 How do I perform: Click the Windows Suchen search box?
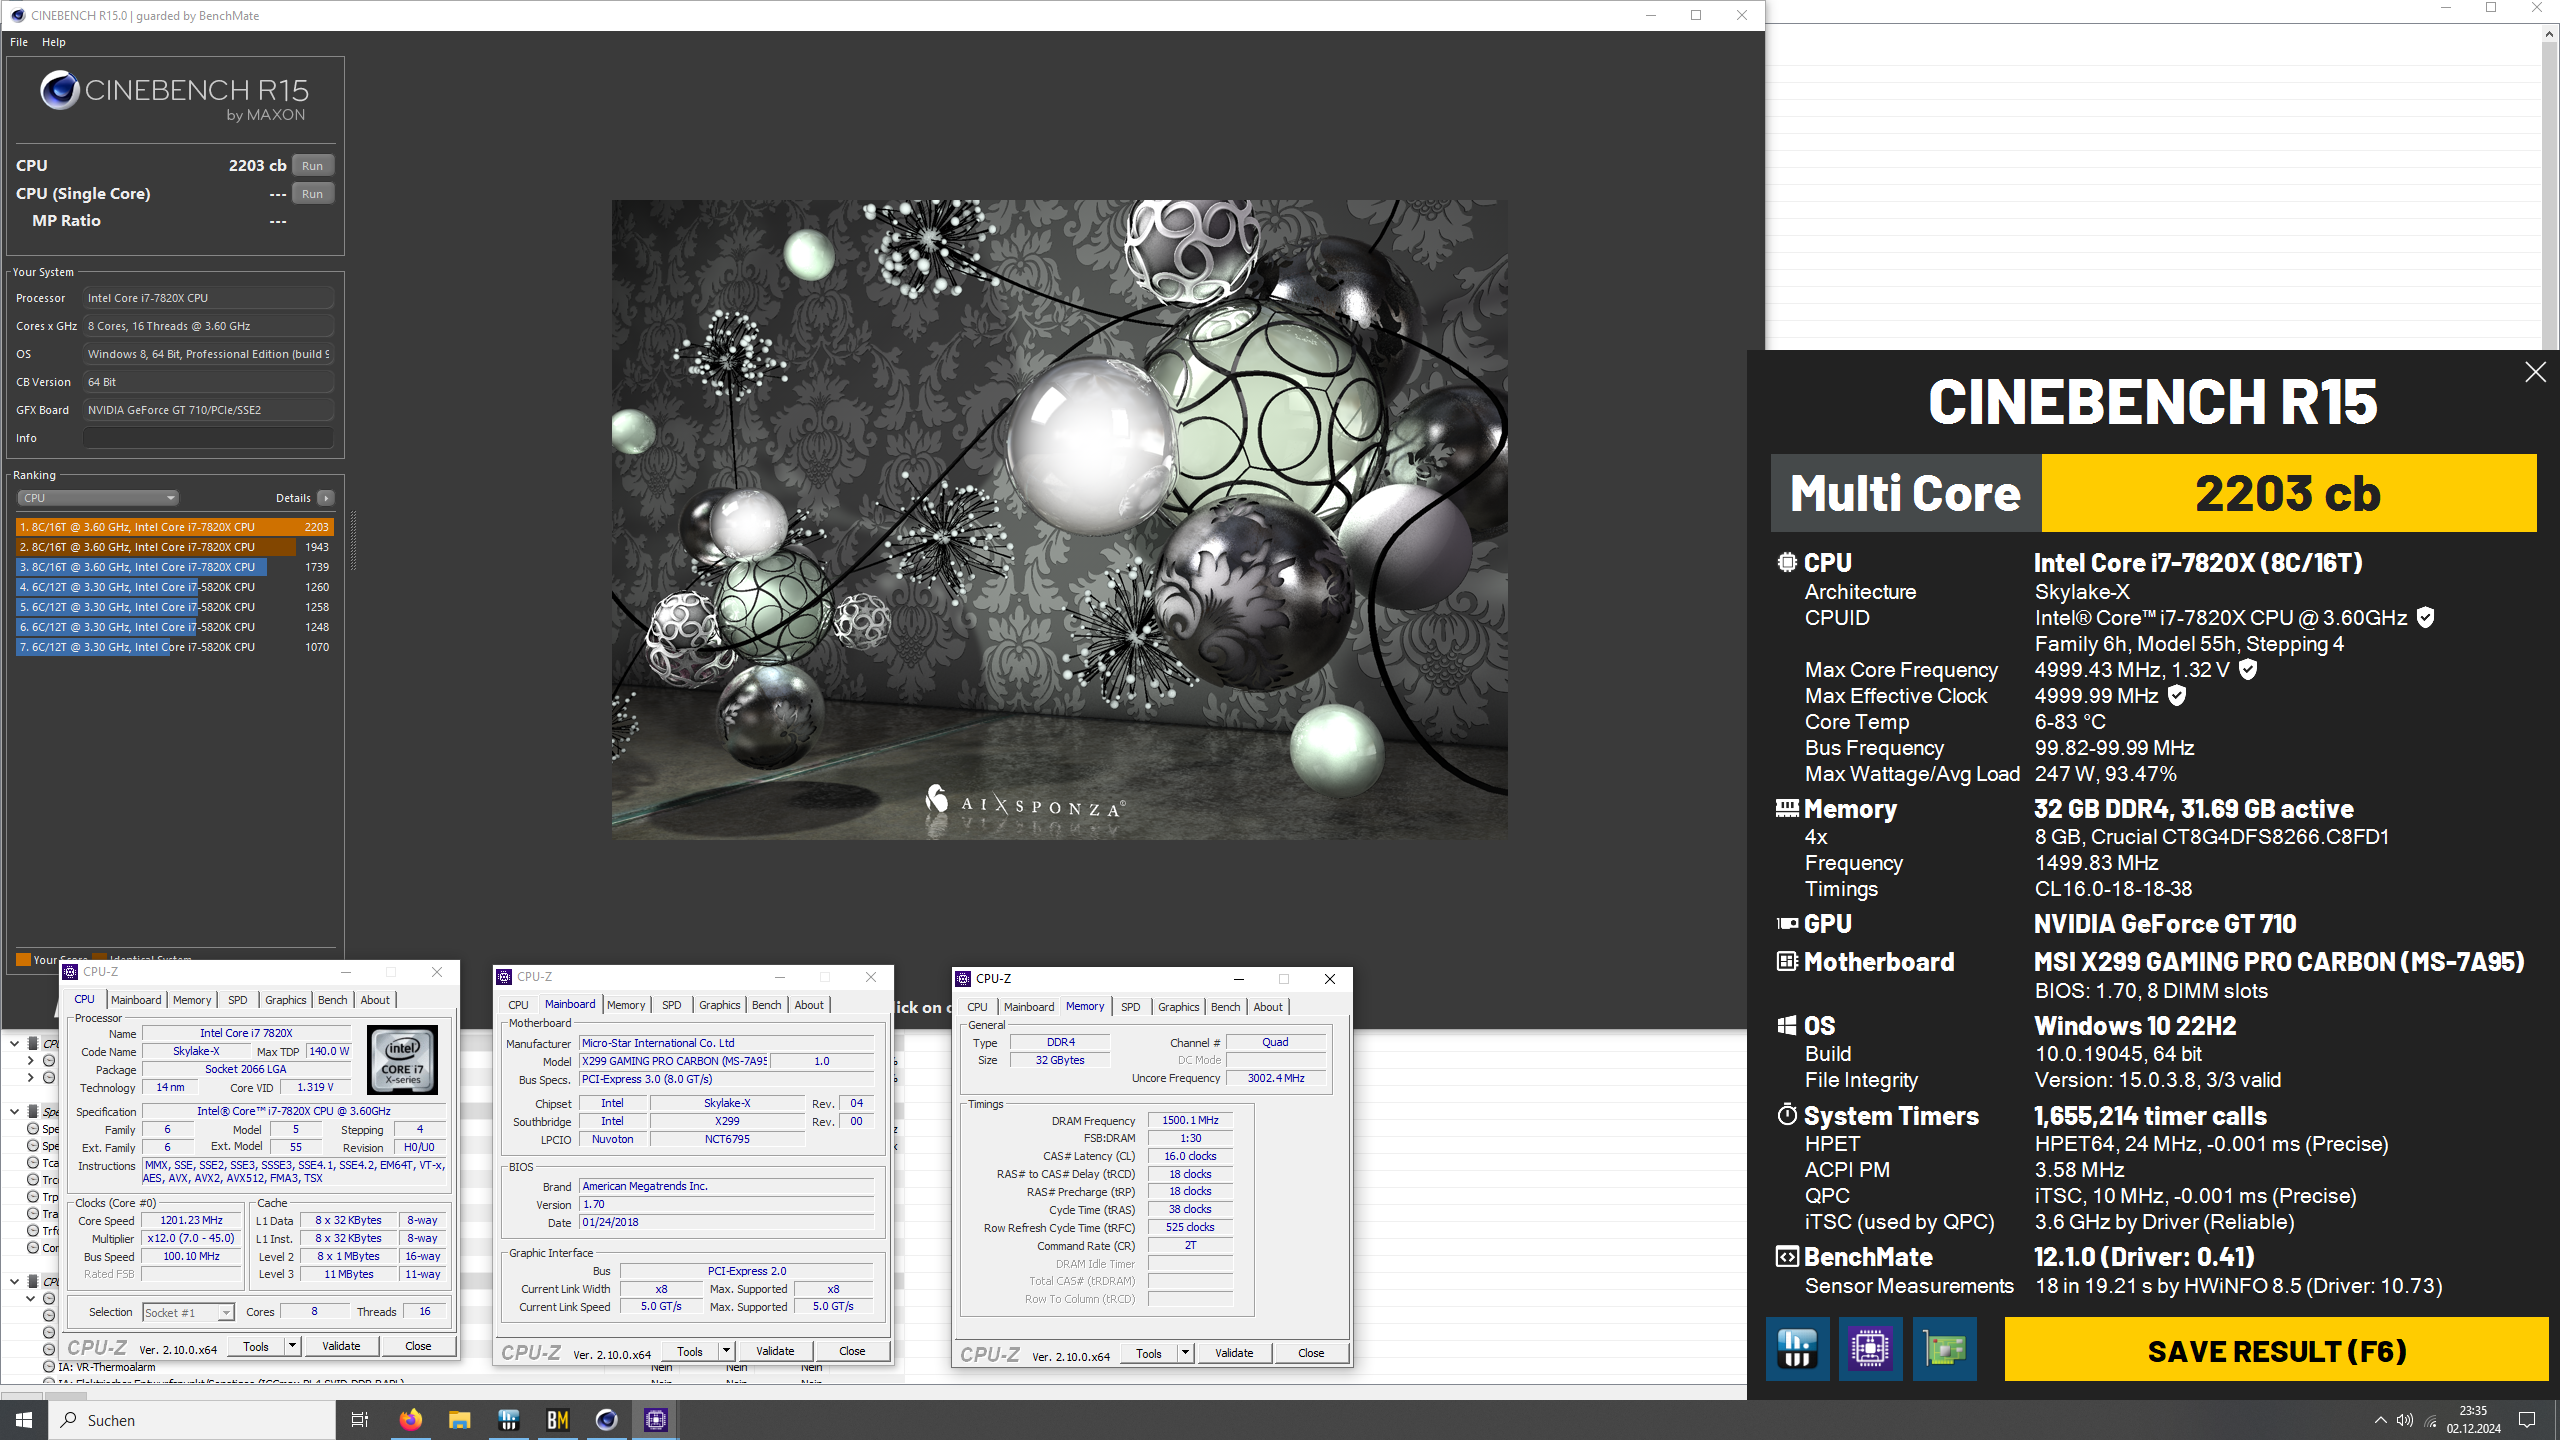pos(192,1420)
